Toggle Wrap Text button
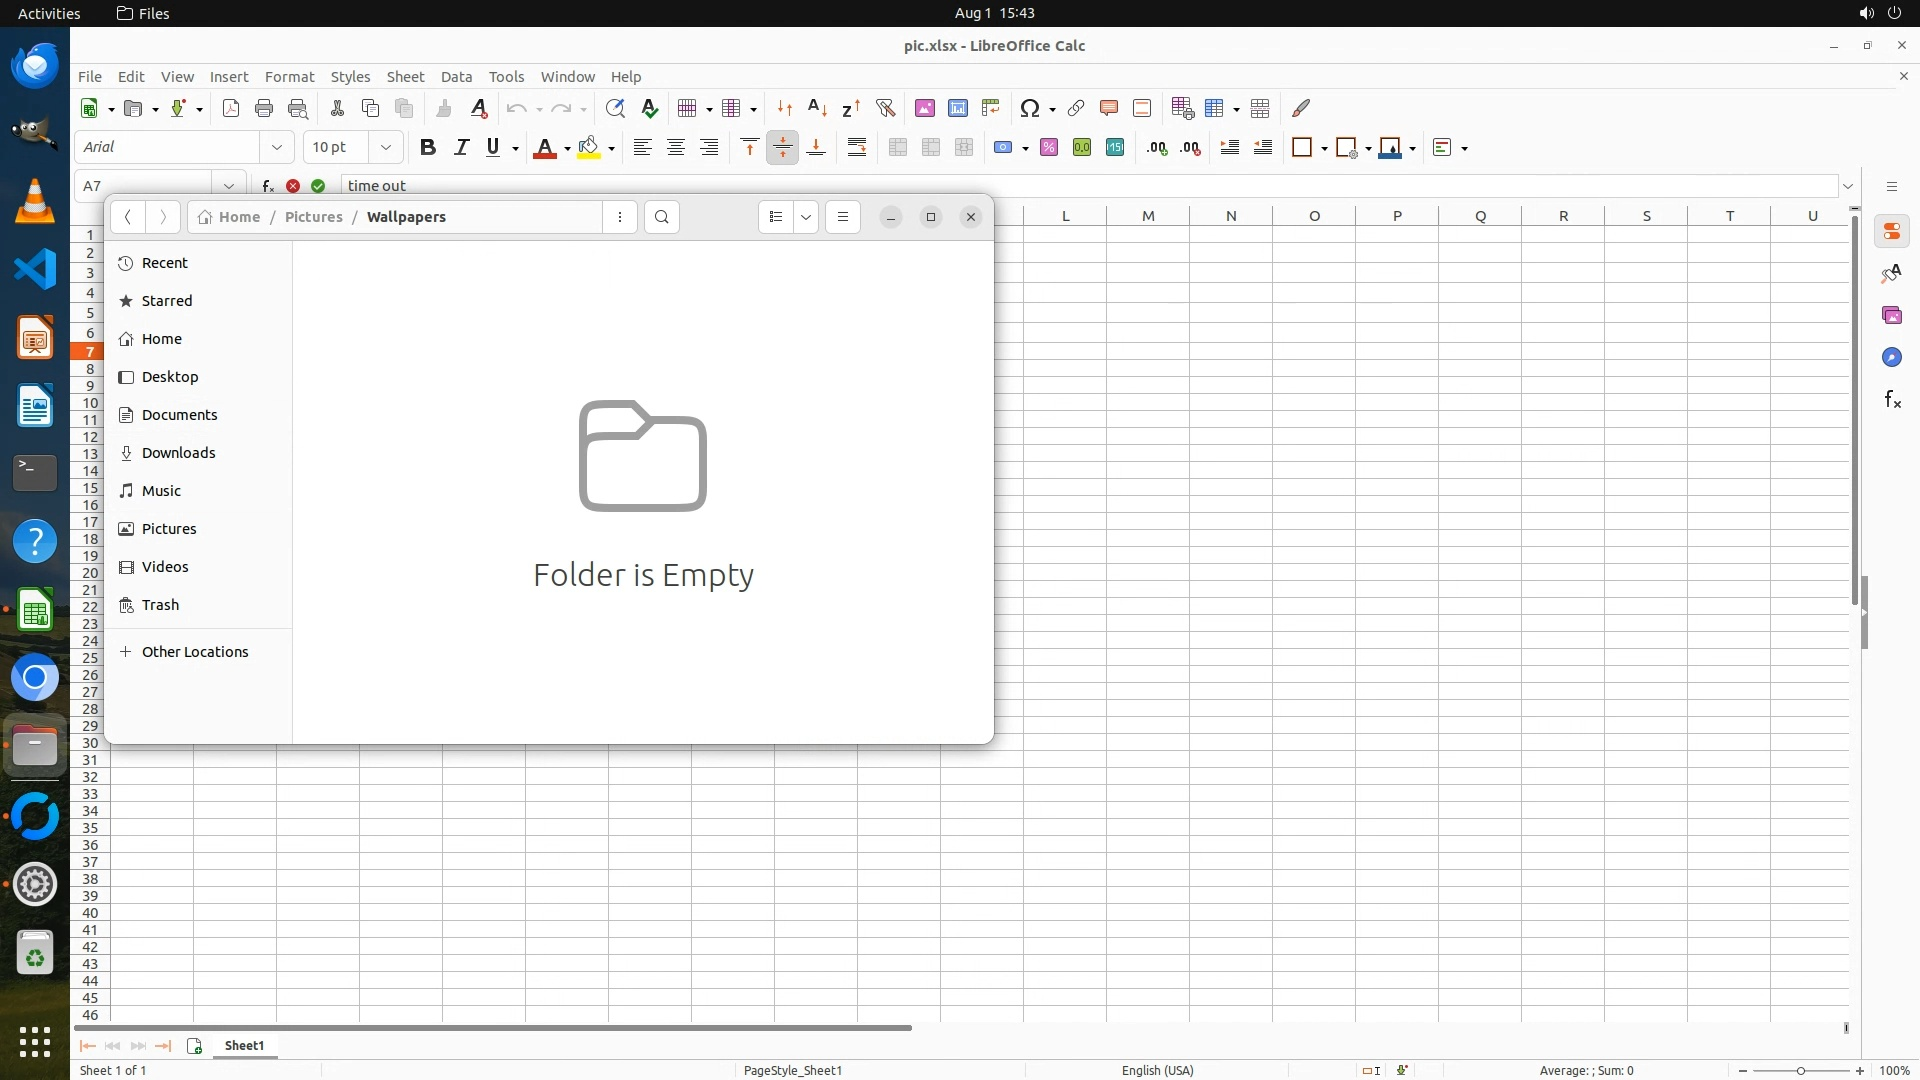The image size is (1920, 1080). (857, 148)
